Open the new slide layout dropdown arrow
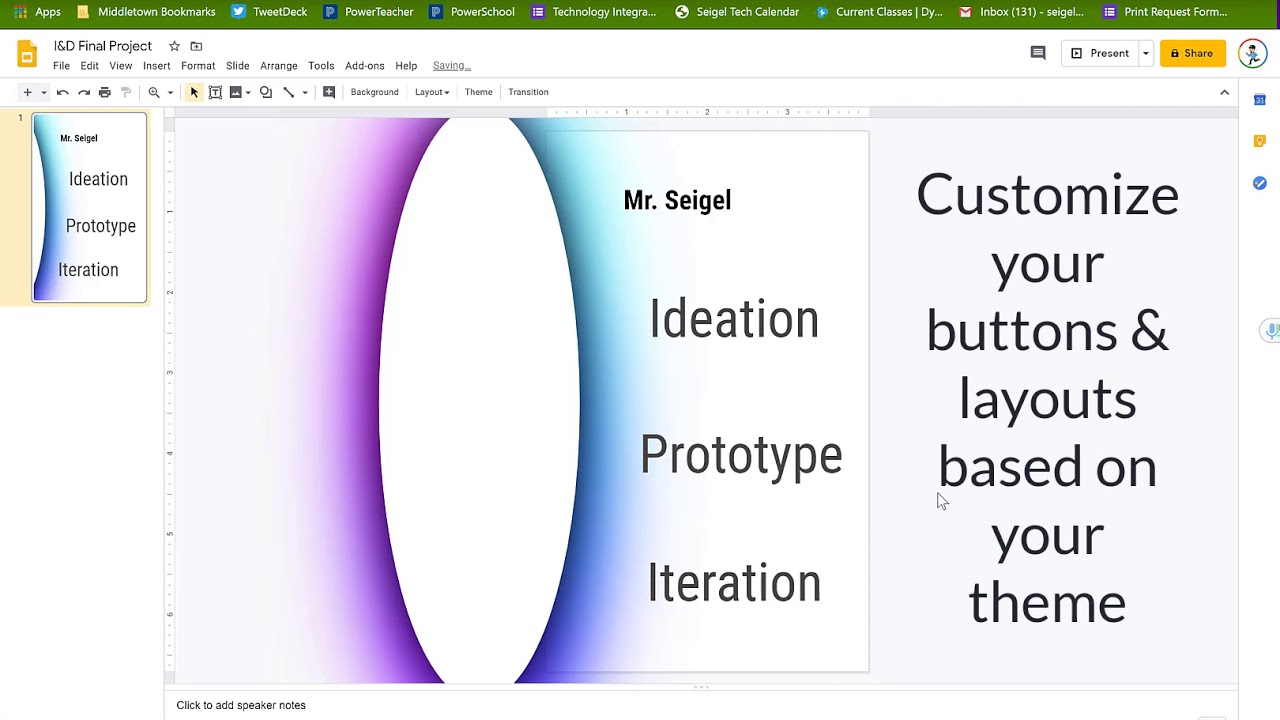Image resolution: width=1280 pixels, height=720 pixels. pos(43,92)
